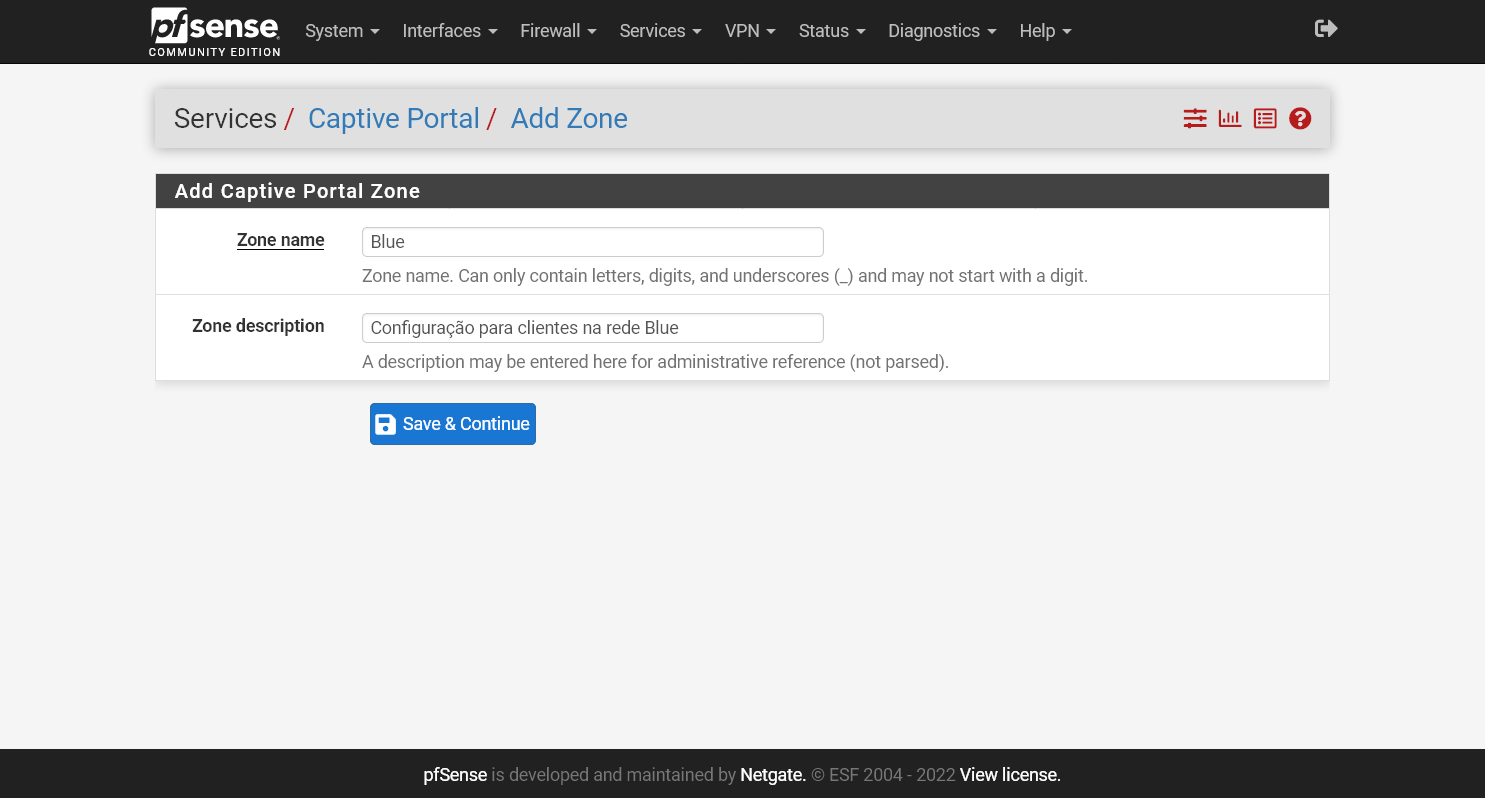Open the related settings sliders icon

tap(1194, 118)
